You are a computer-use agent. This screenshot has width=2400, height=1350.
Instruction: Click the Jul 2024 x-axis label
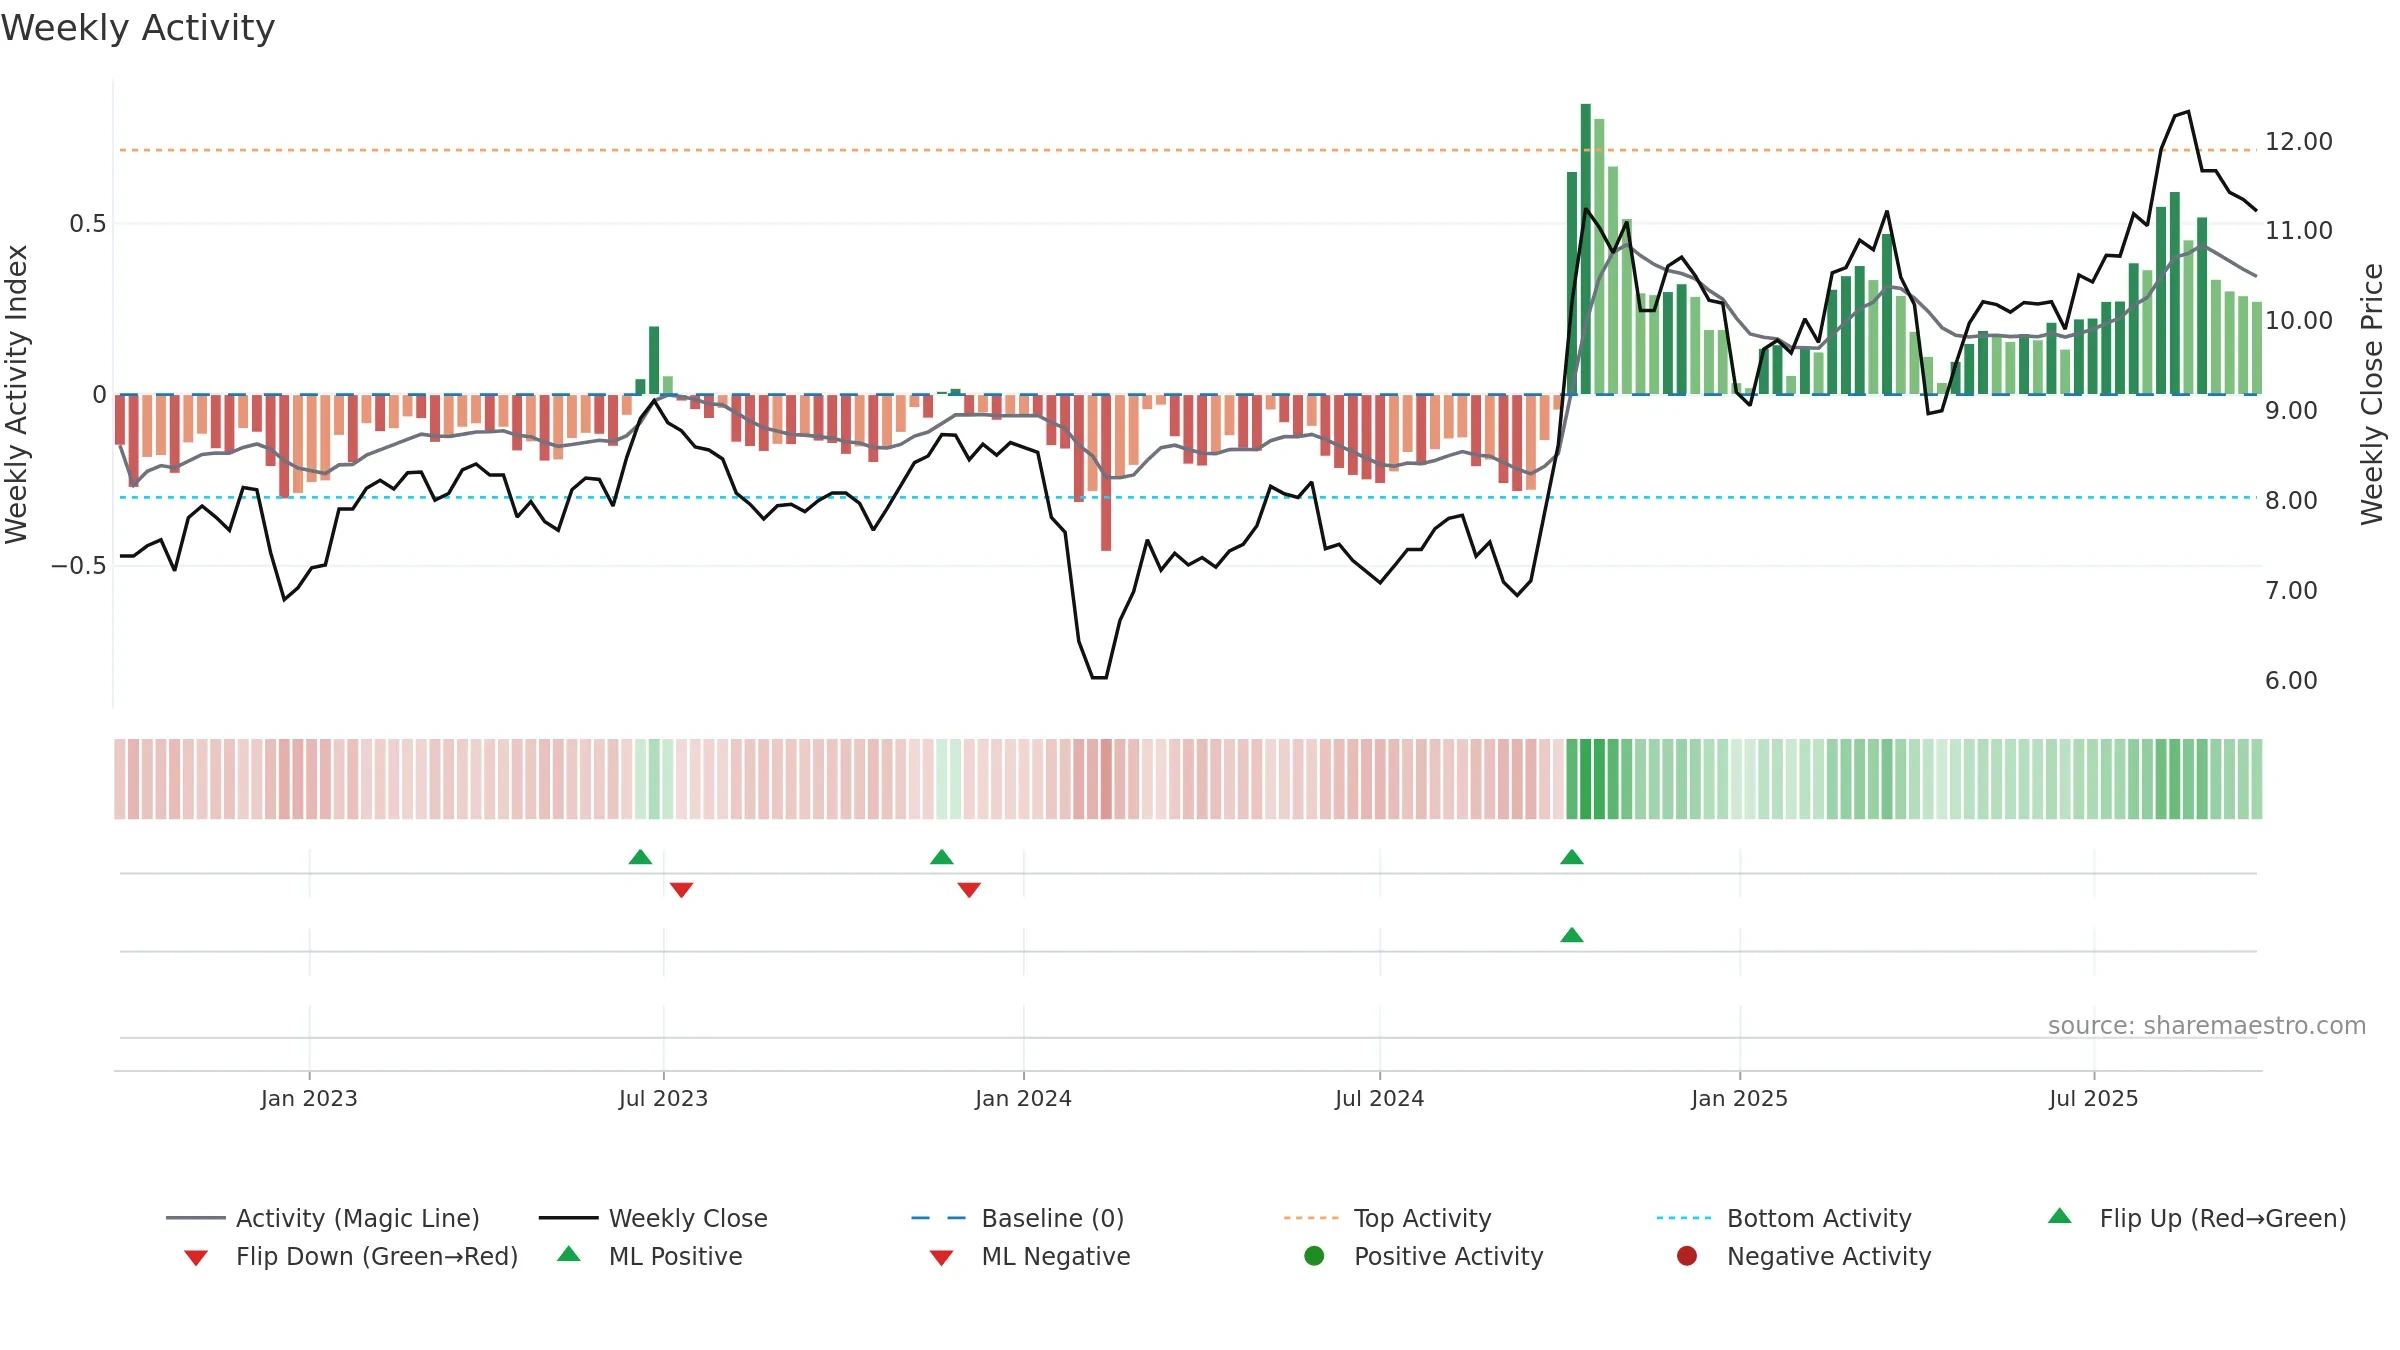(1379, 1098)
